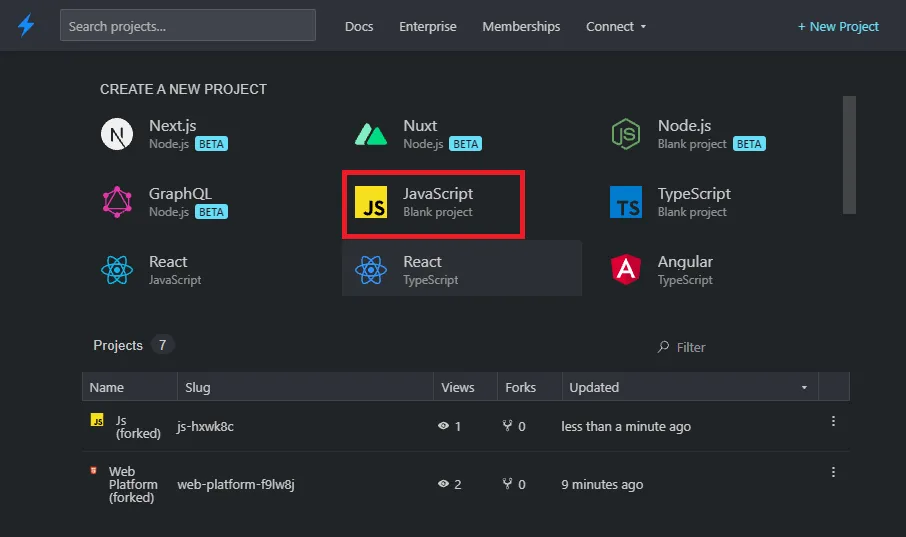Click the slug web-platform-f9lw8j
This screenshot has width=906, height=537.
tap(236, 484)
